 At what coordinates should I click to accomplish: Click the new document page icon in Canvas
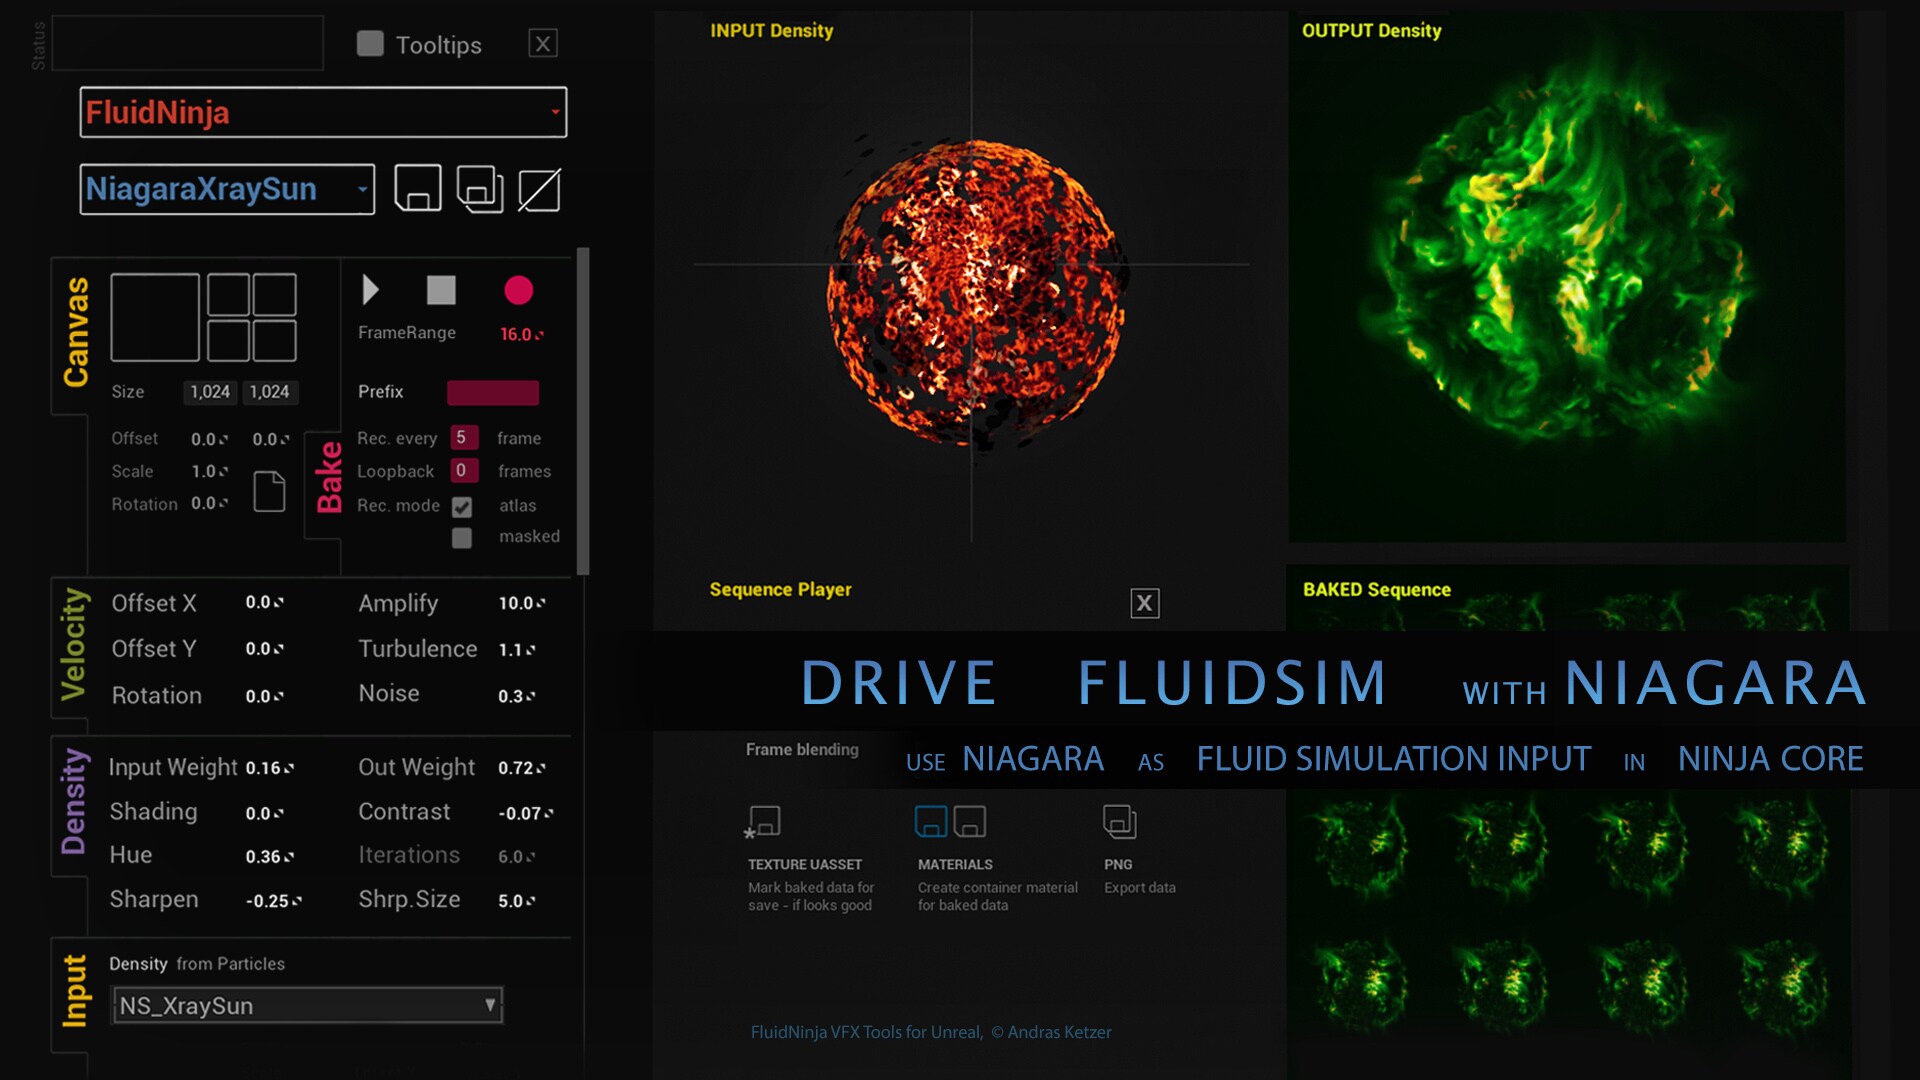269,493
